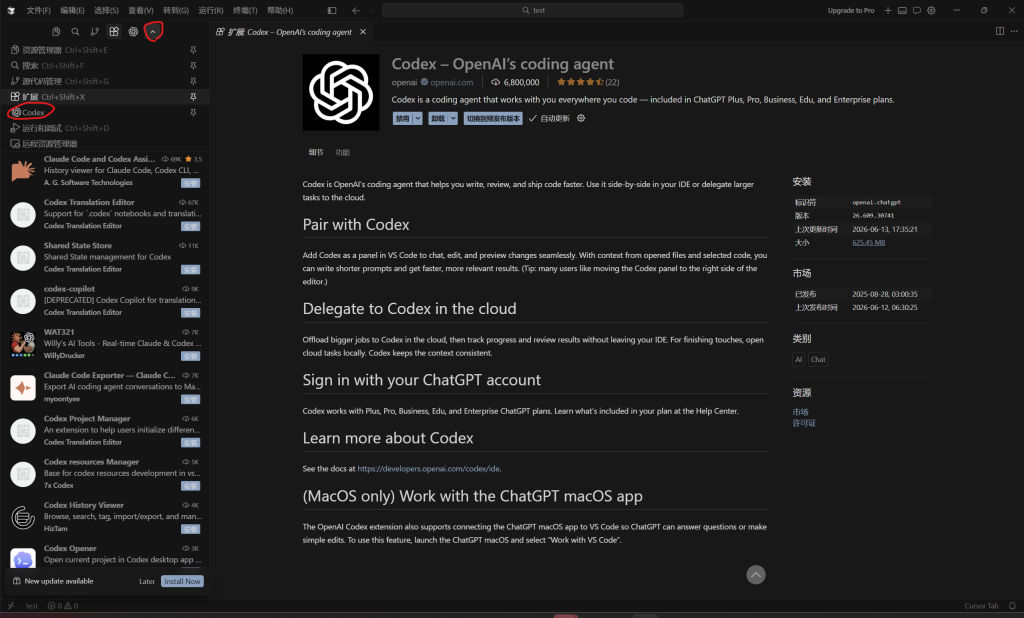Split the editor right
The width and height of the screenshot is (1024, 618).
tap(1000, 31)
